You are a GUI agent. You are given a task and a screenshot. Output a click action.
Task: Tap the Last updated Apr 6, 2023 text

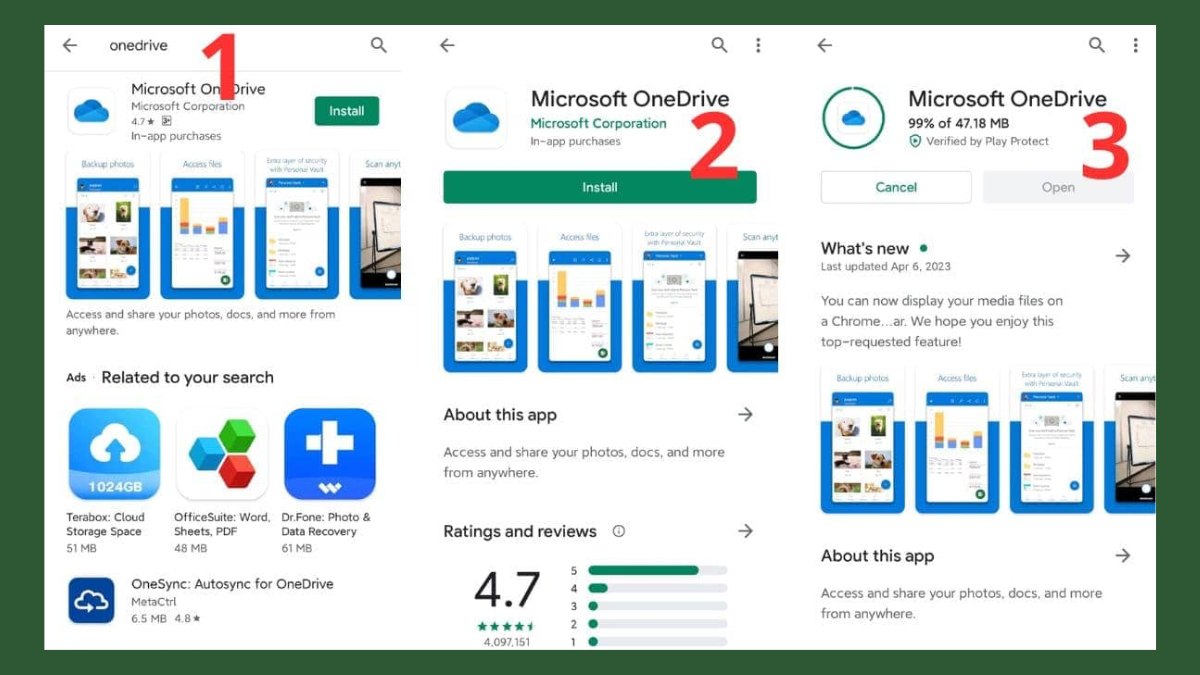(886, 267)
